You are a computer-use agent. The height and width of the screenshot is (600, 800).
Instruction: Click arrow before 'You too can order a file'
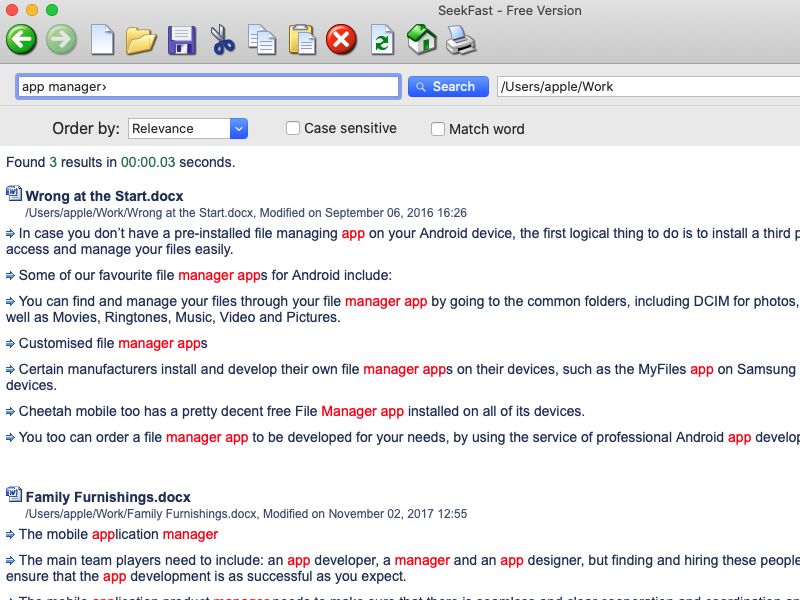pyautogui.click(x=10, y=437)
